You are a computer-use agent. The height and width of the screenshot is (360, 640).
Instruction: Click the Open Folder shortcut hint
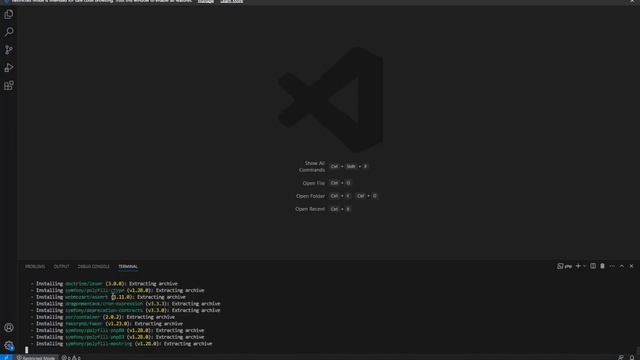point(337,196)
